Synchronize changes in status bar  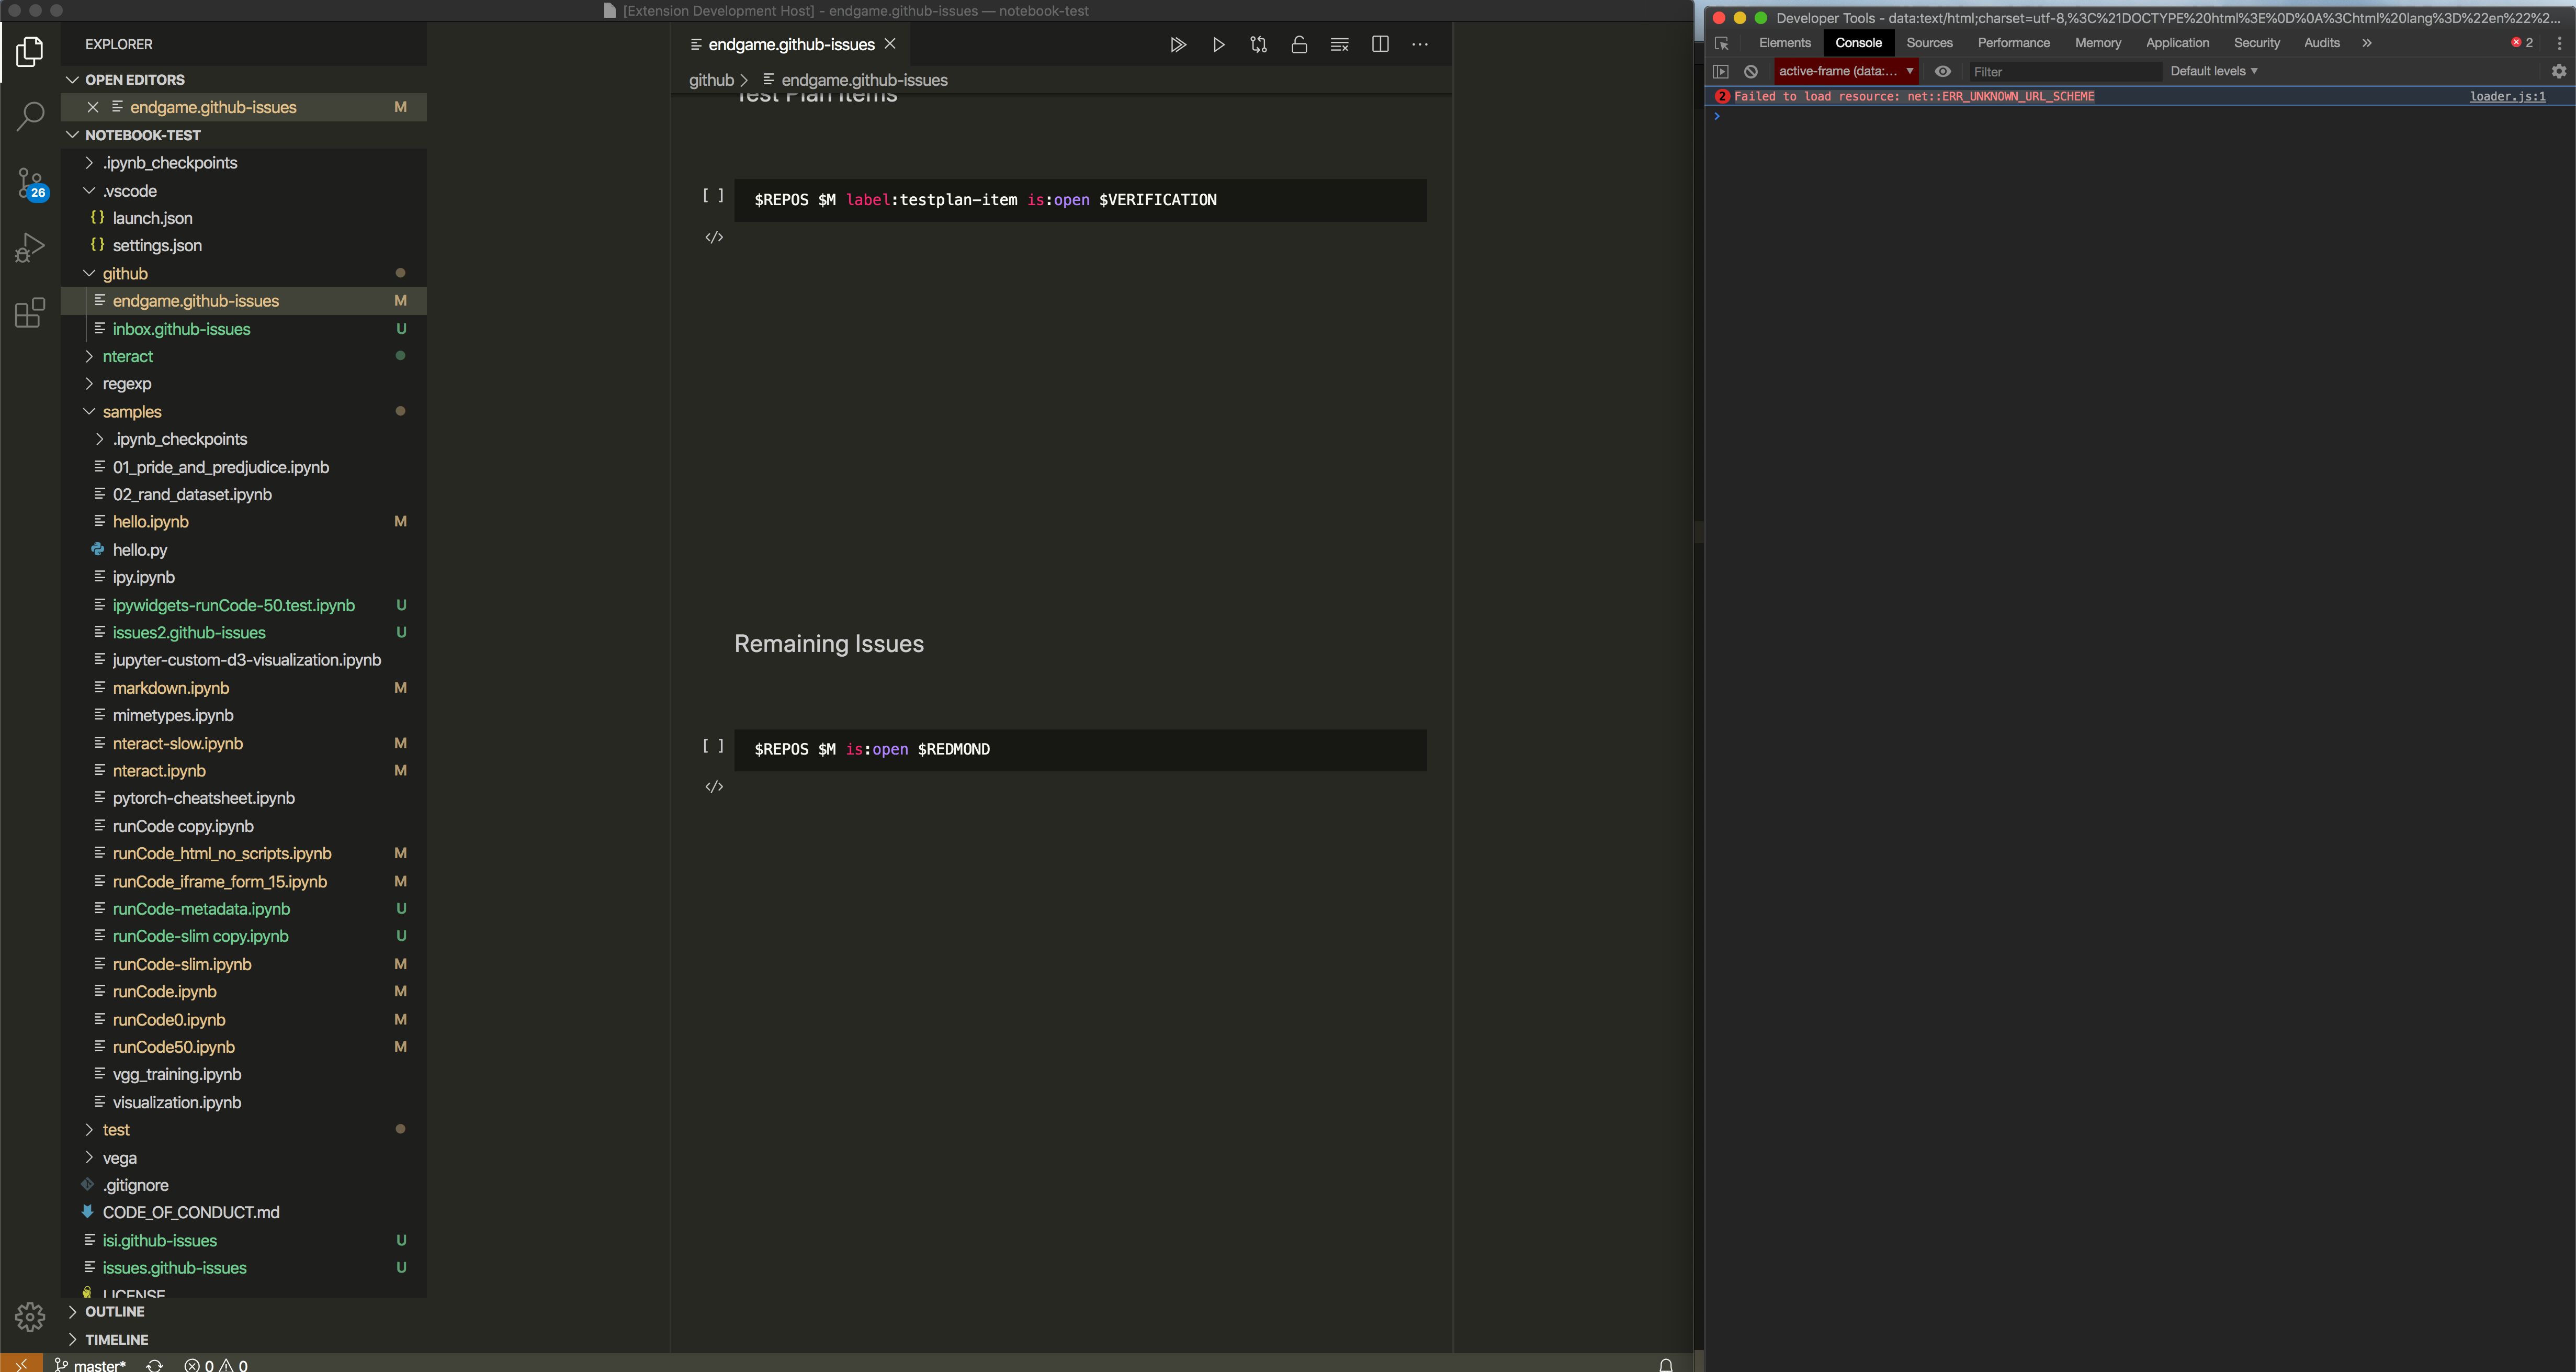[155, 1365]
